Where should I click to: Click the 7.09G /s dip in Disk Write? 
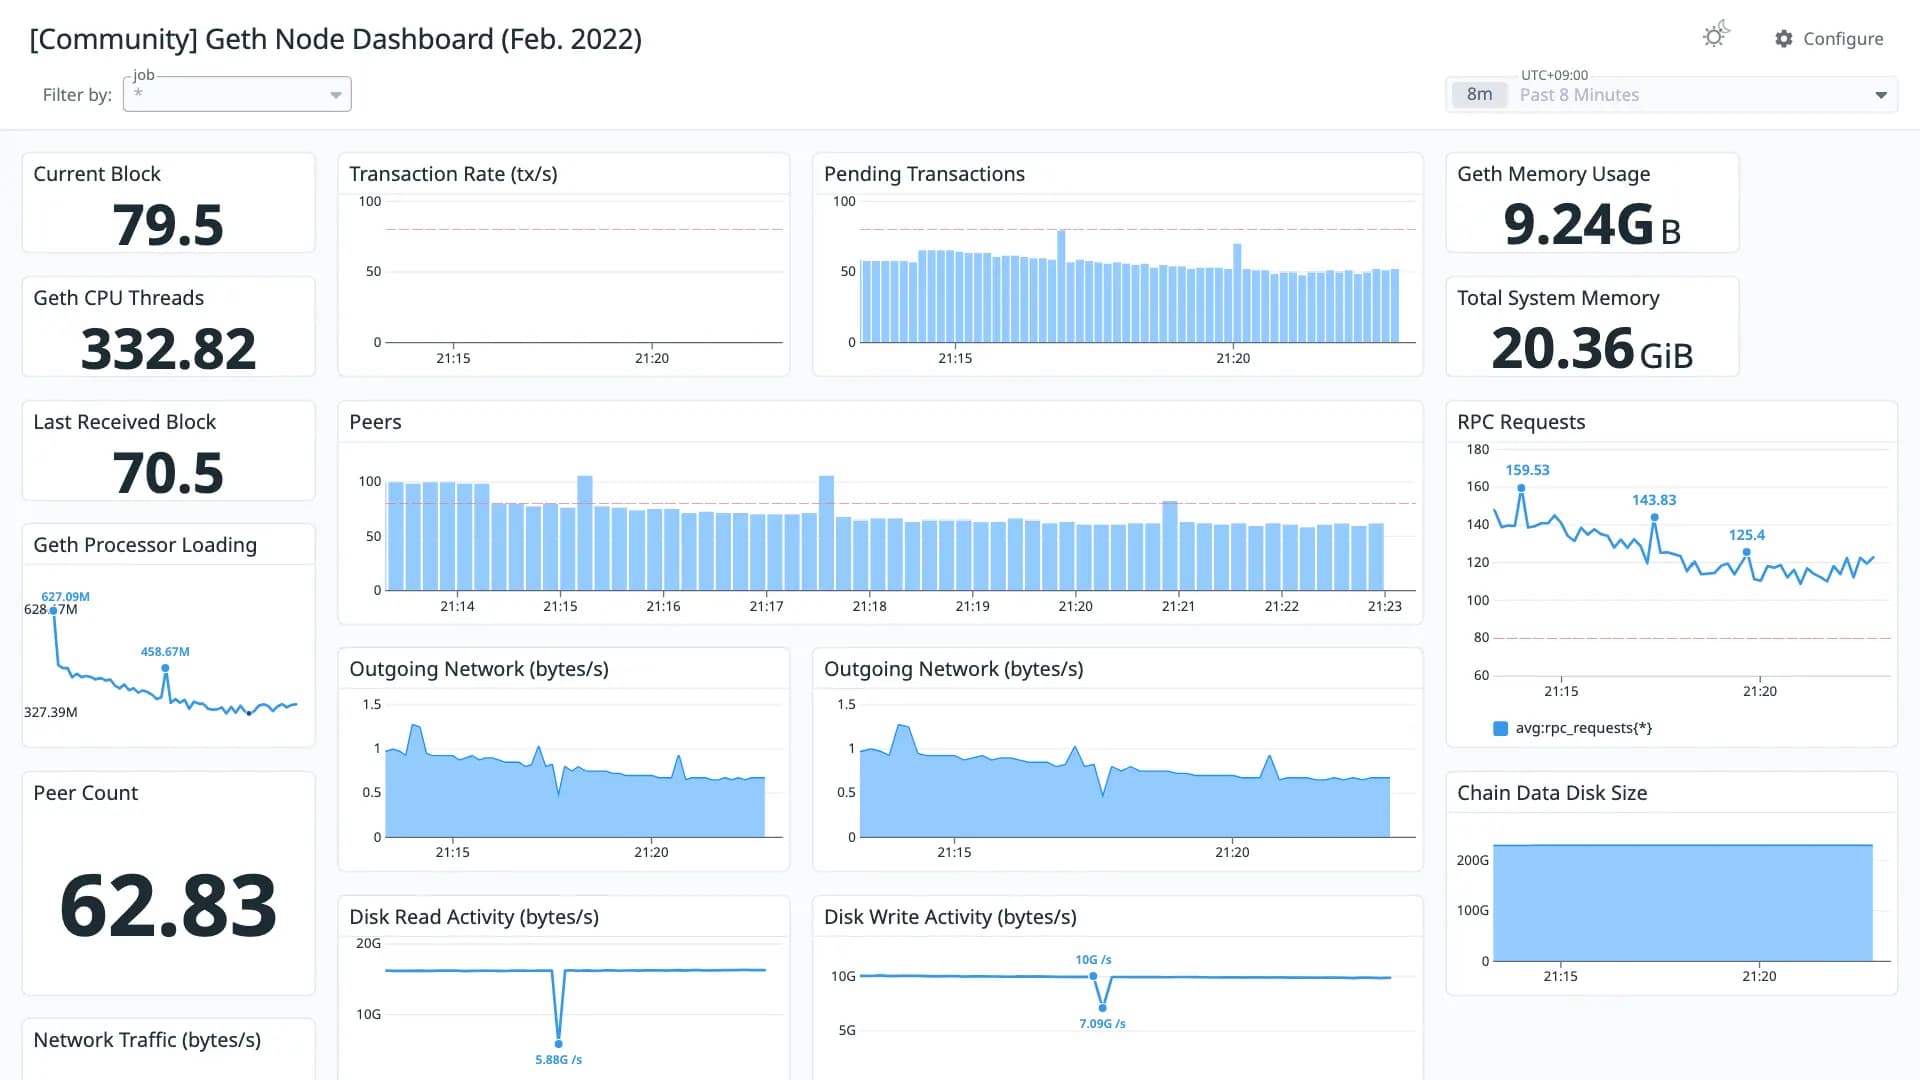tap(1102, 1008)
